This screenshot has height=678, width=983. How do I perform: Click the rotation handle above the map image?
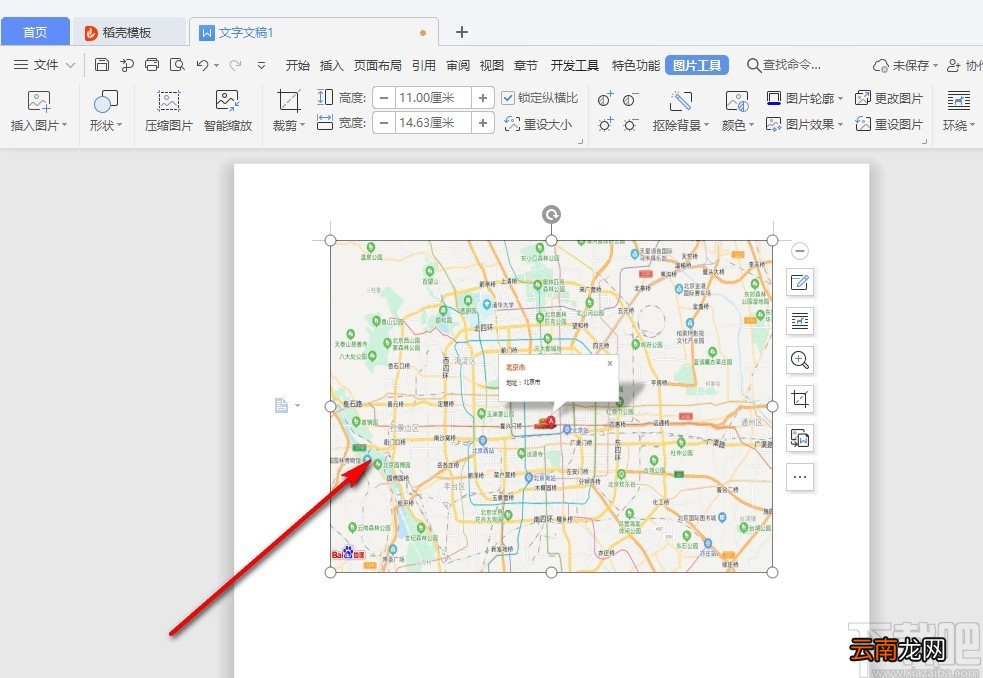(x=551, y=215)
